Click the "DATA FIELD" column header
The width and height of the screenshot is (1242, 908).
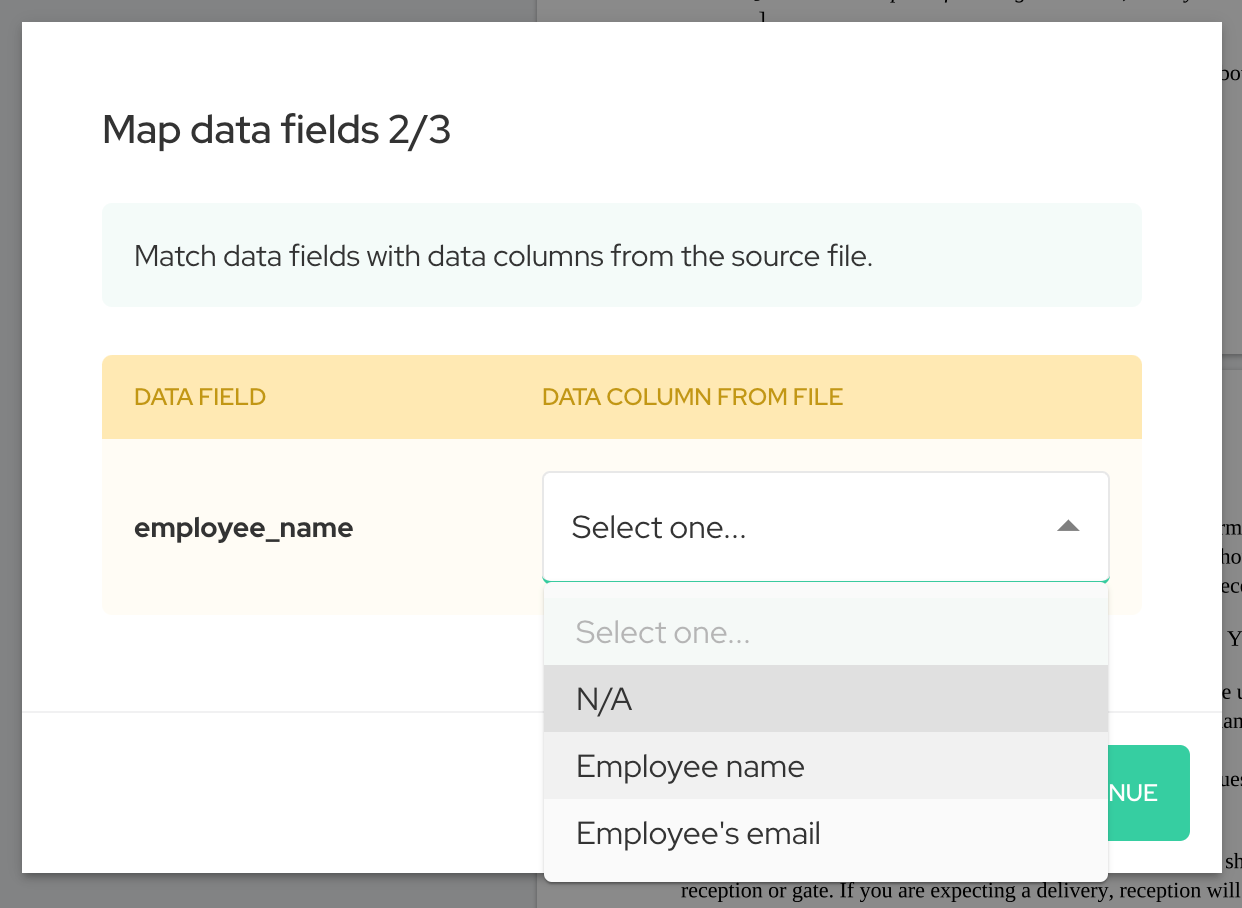point(199,396)
